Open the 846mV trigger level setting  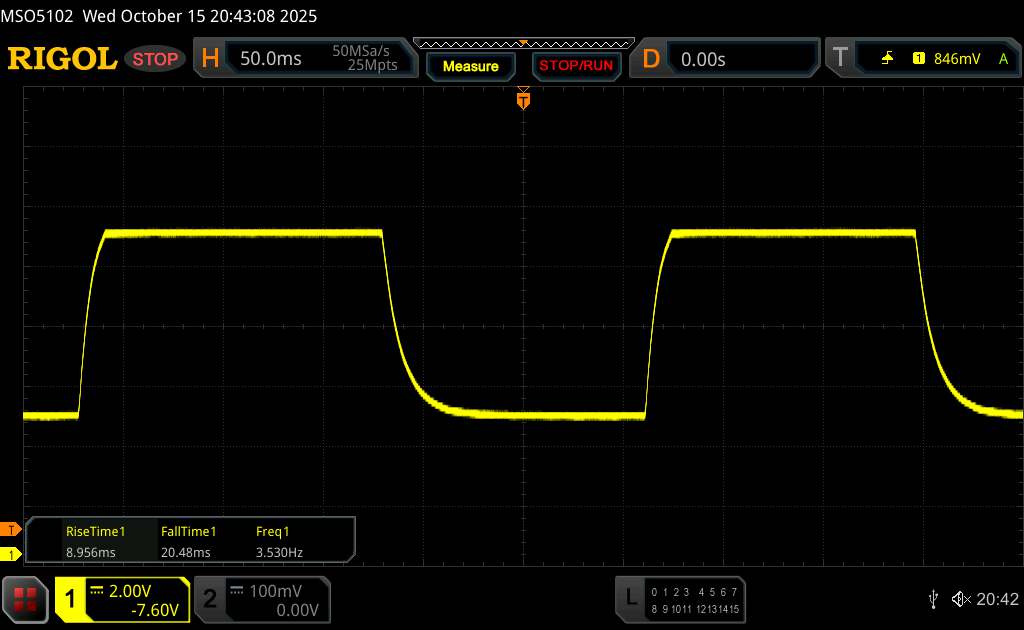tap(957, 59)
